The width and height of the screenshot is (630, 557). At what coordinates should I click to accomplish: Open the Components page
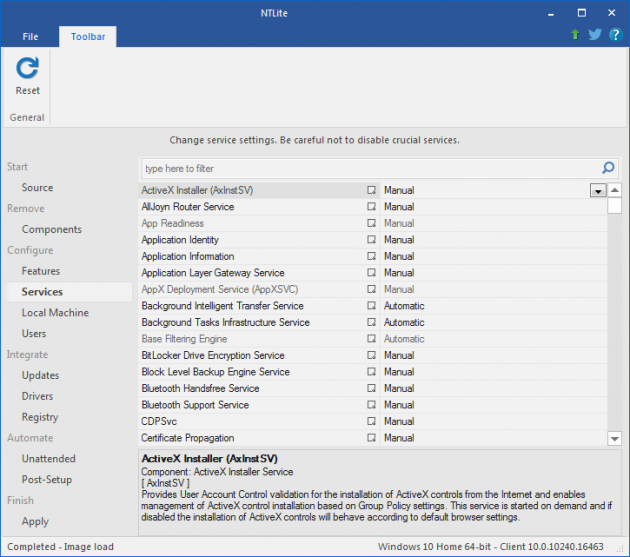(x=52, y=229)
